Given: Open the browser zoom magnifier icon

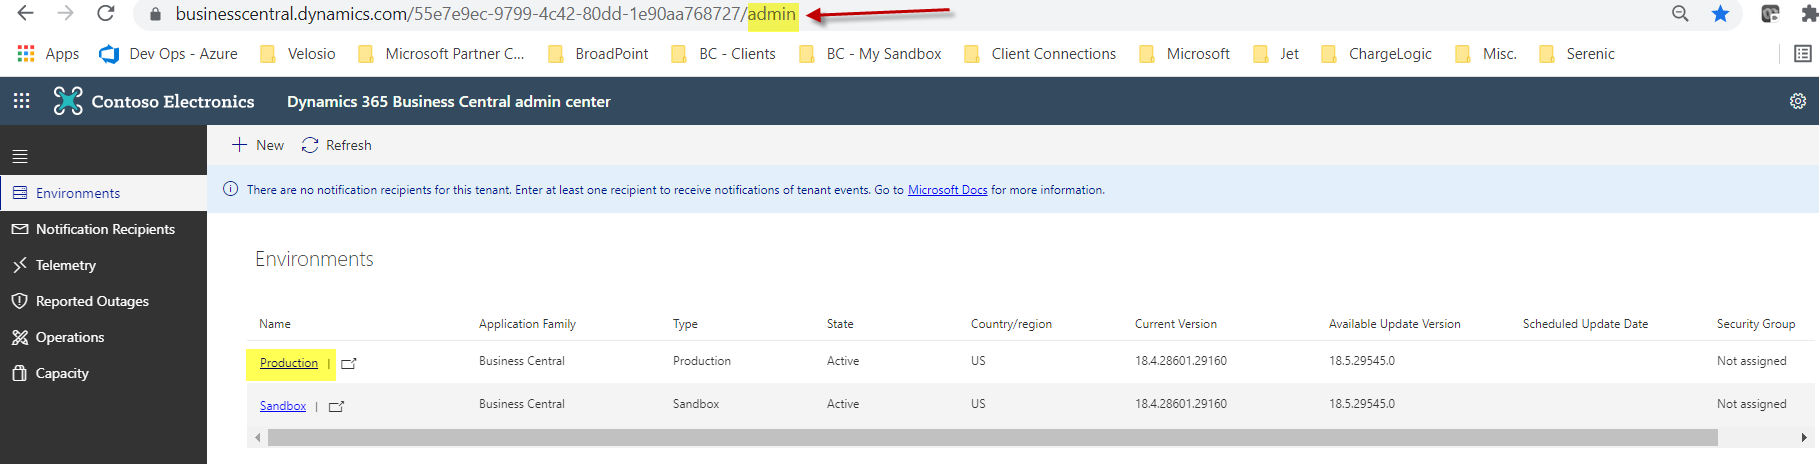Looking at the screenshot, I should pos(1680,13).
